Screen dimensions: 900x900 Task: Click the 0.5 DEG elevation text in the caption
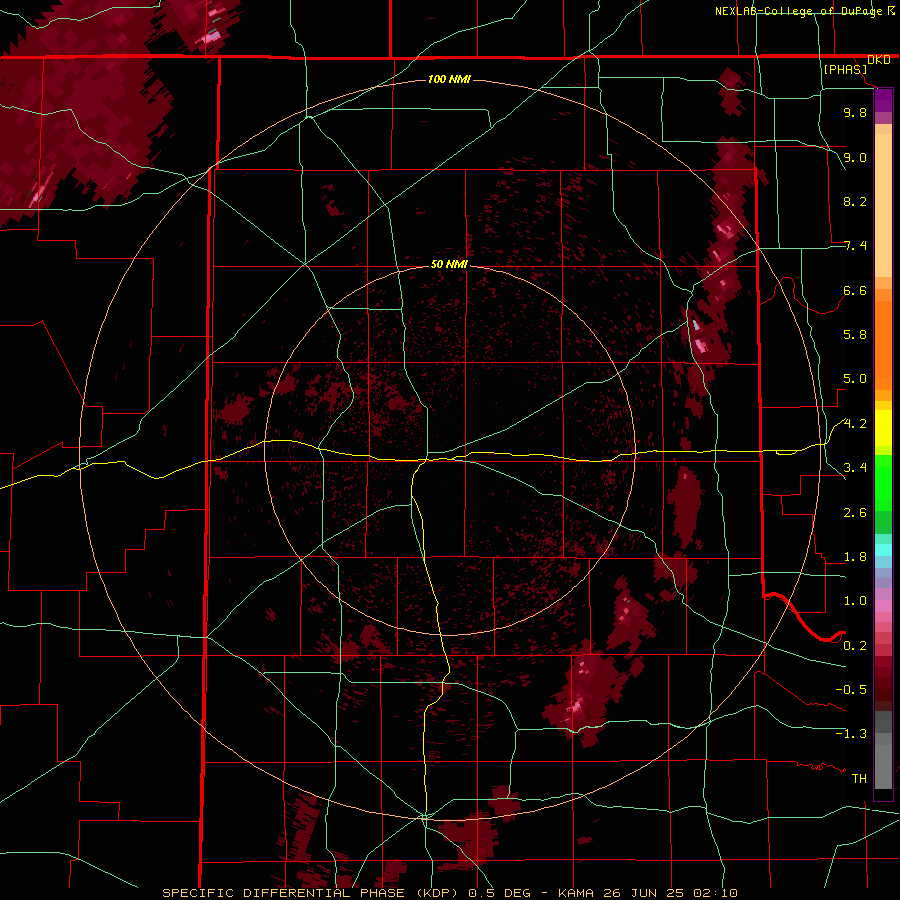498,893
